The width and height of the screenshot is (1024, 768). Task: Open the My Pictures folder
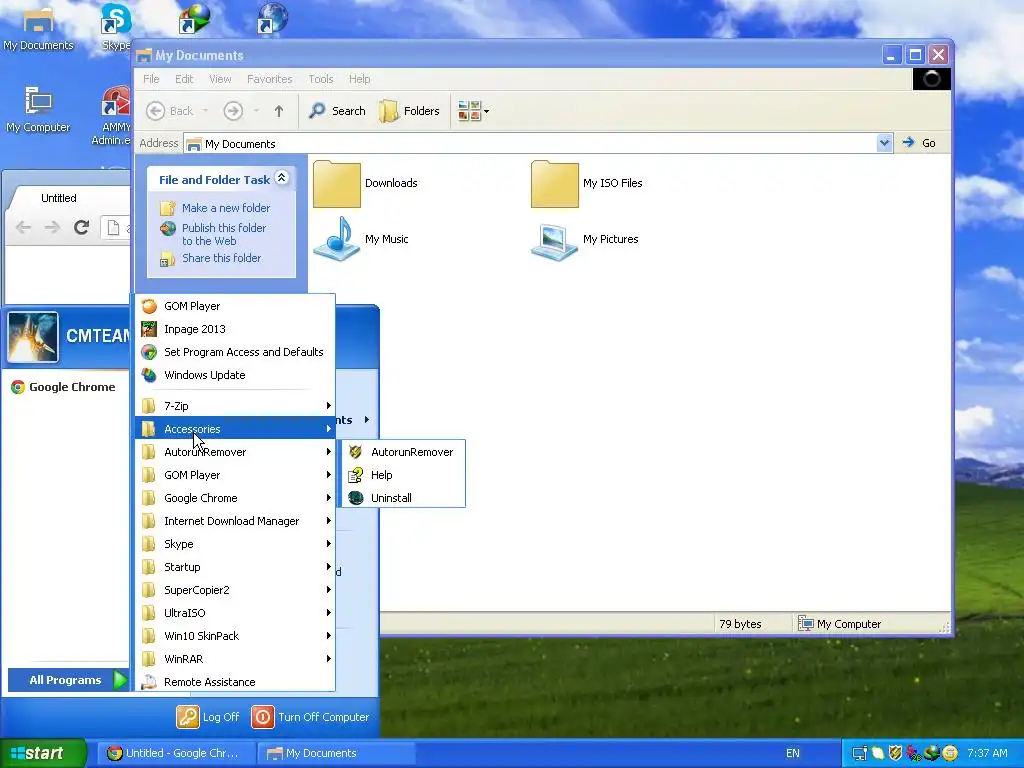click(584, 241)
